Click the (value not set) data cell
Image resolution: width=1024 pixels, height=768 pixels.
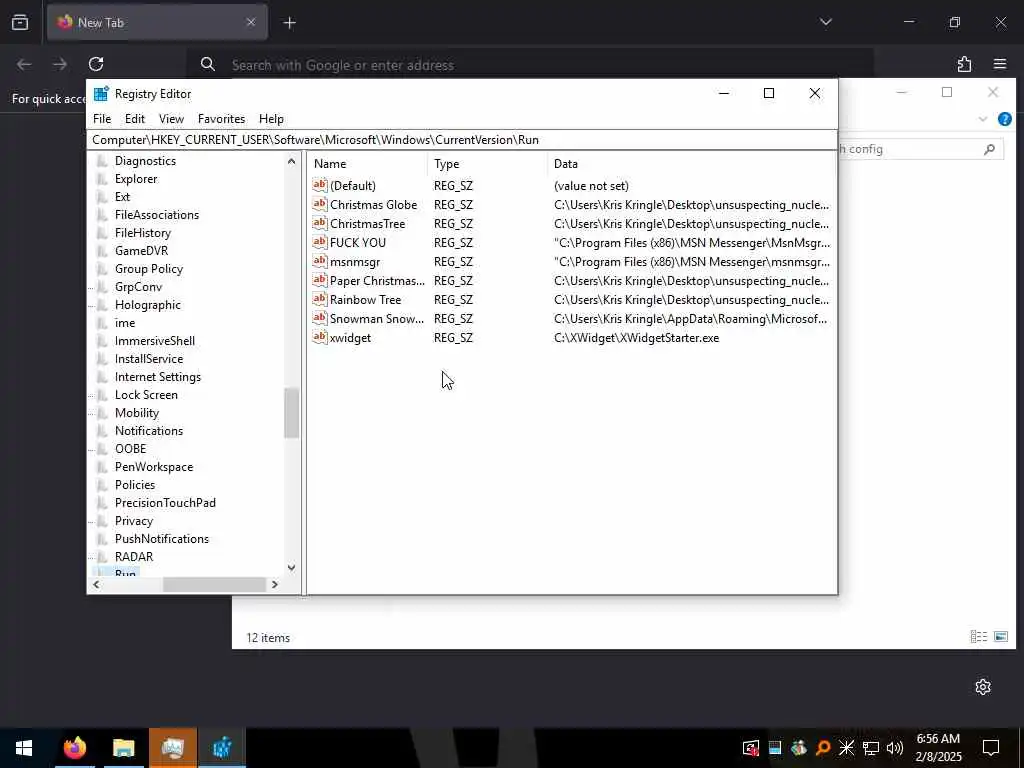pos(591,186)
